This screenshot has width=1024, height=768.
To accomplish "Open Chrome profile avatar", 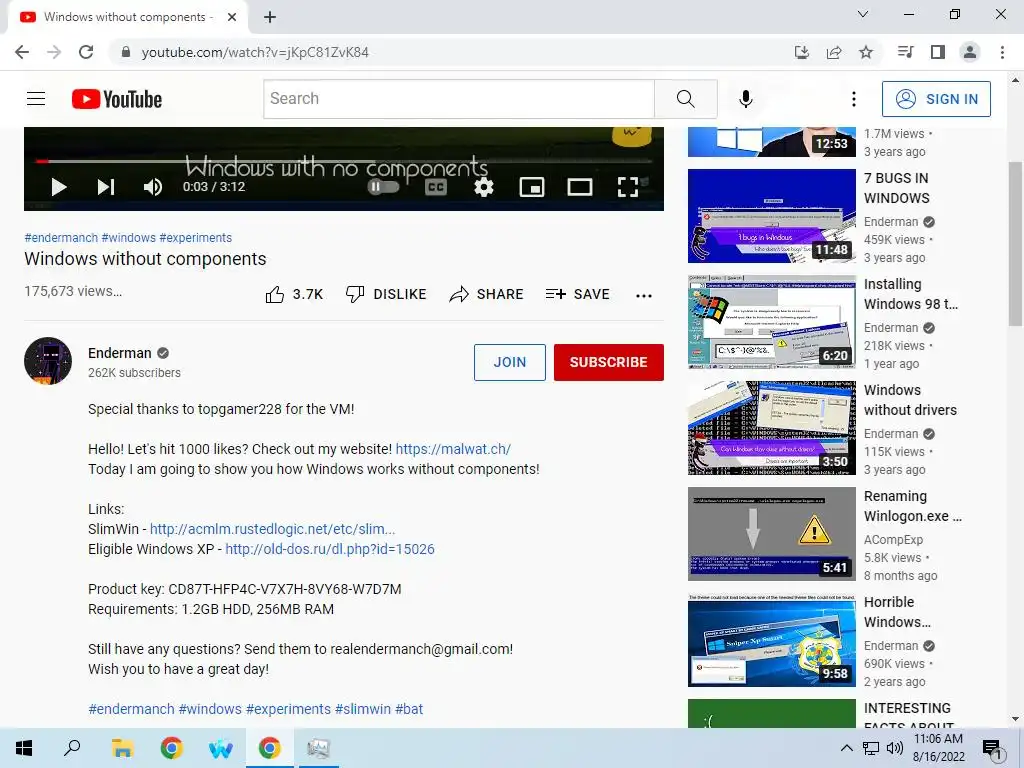I will 970,52.
